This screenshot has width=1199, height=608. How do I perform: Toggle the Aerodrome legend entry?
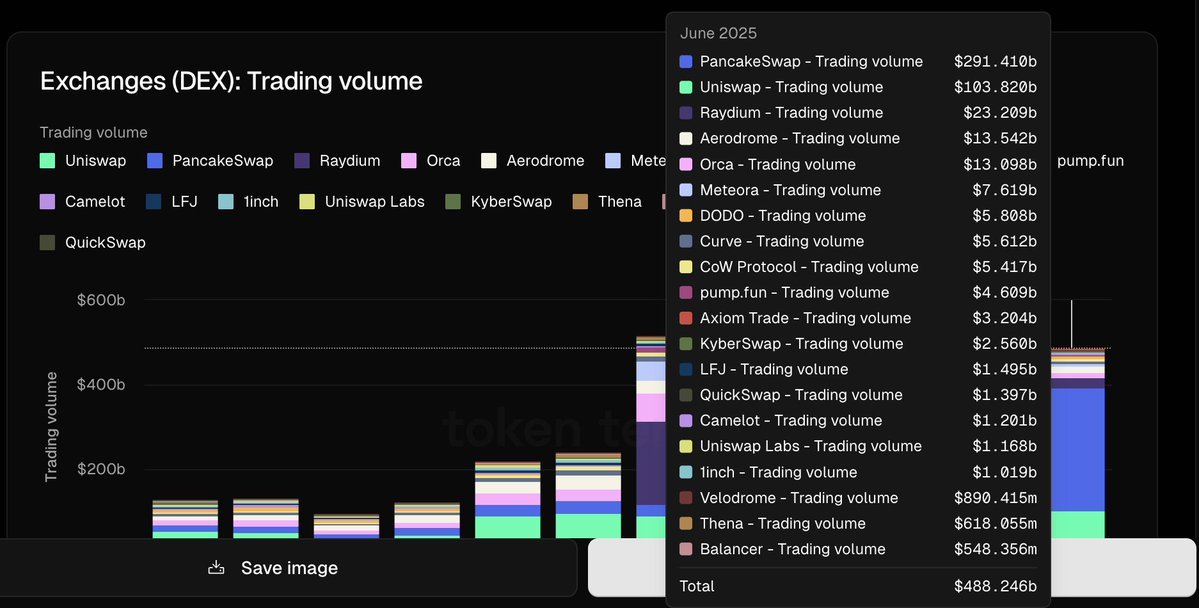click(532, 161)
